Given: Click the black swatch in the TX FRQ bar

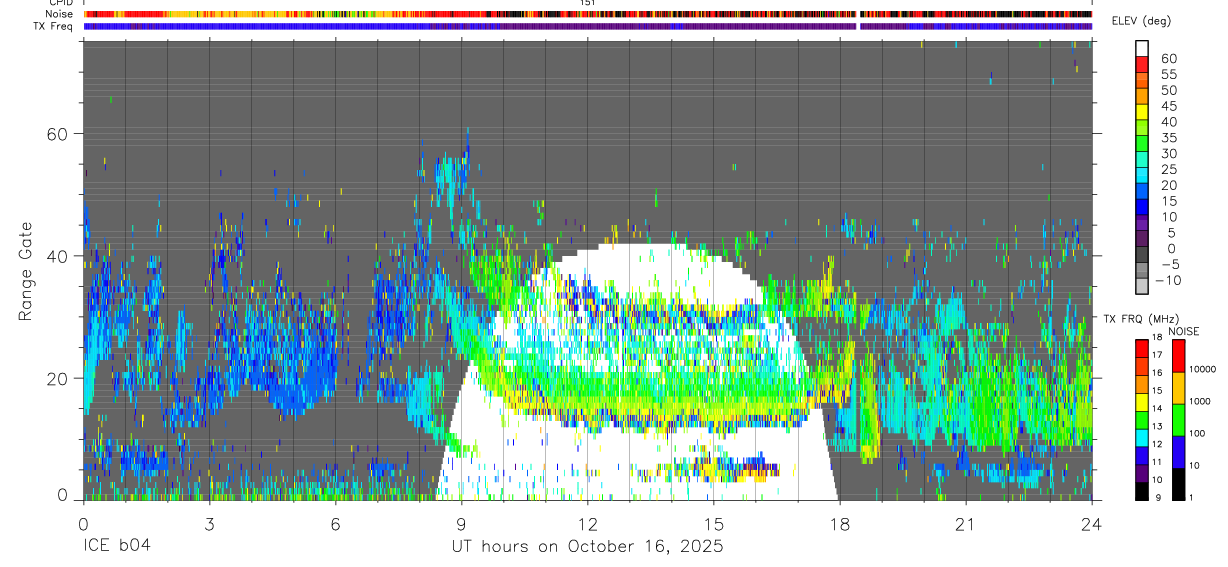Looking at the screenshot, I should (1142, 490).
